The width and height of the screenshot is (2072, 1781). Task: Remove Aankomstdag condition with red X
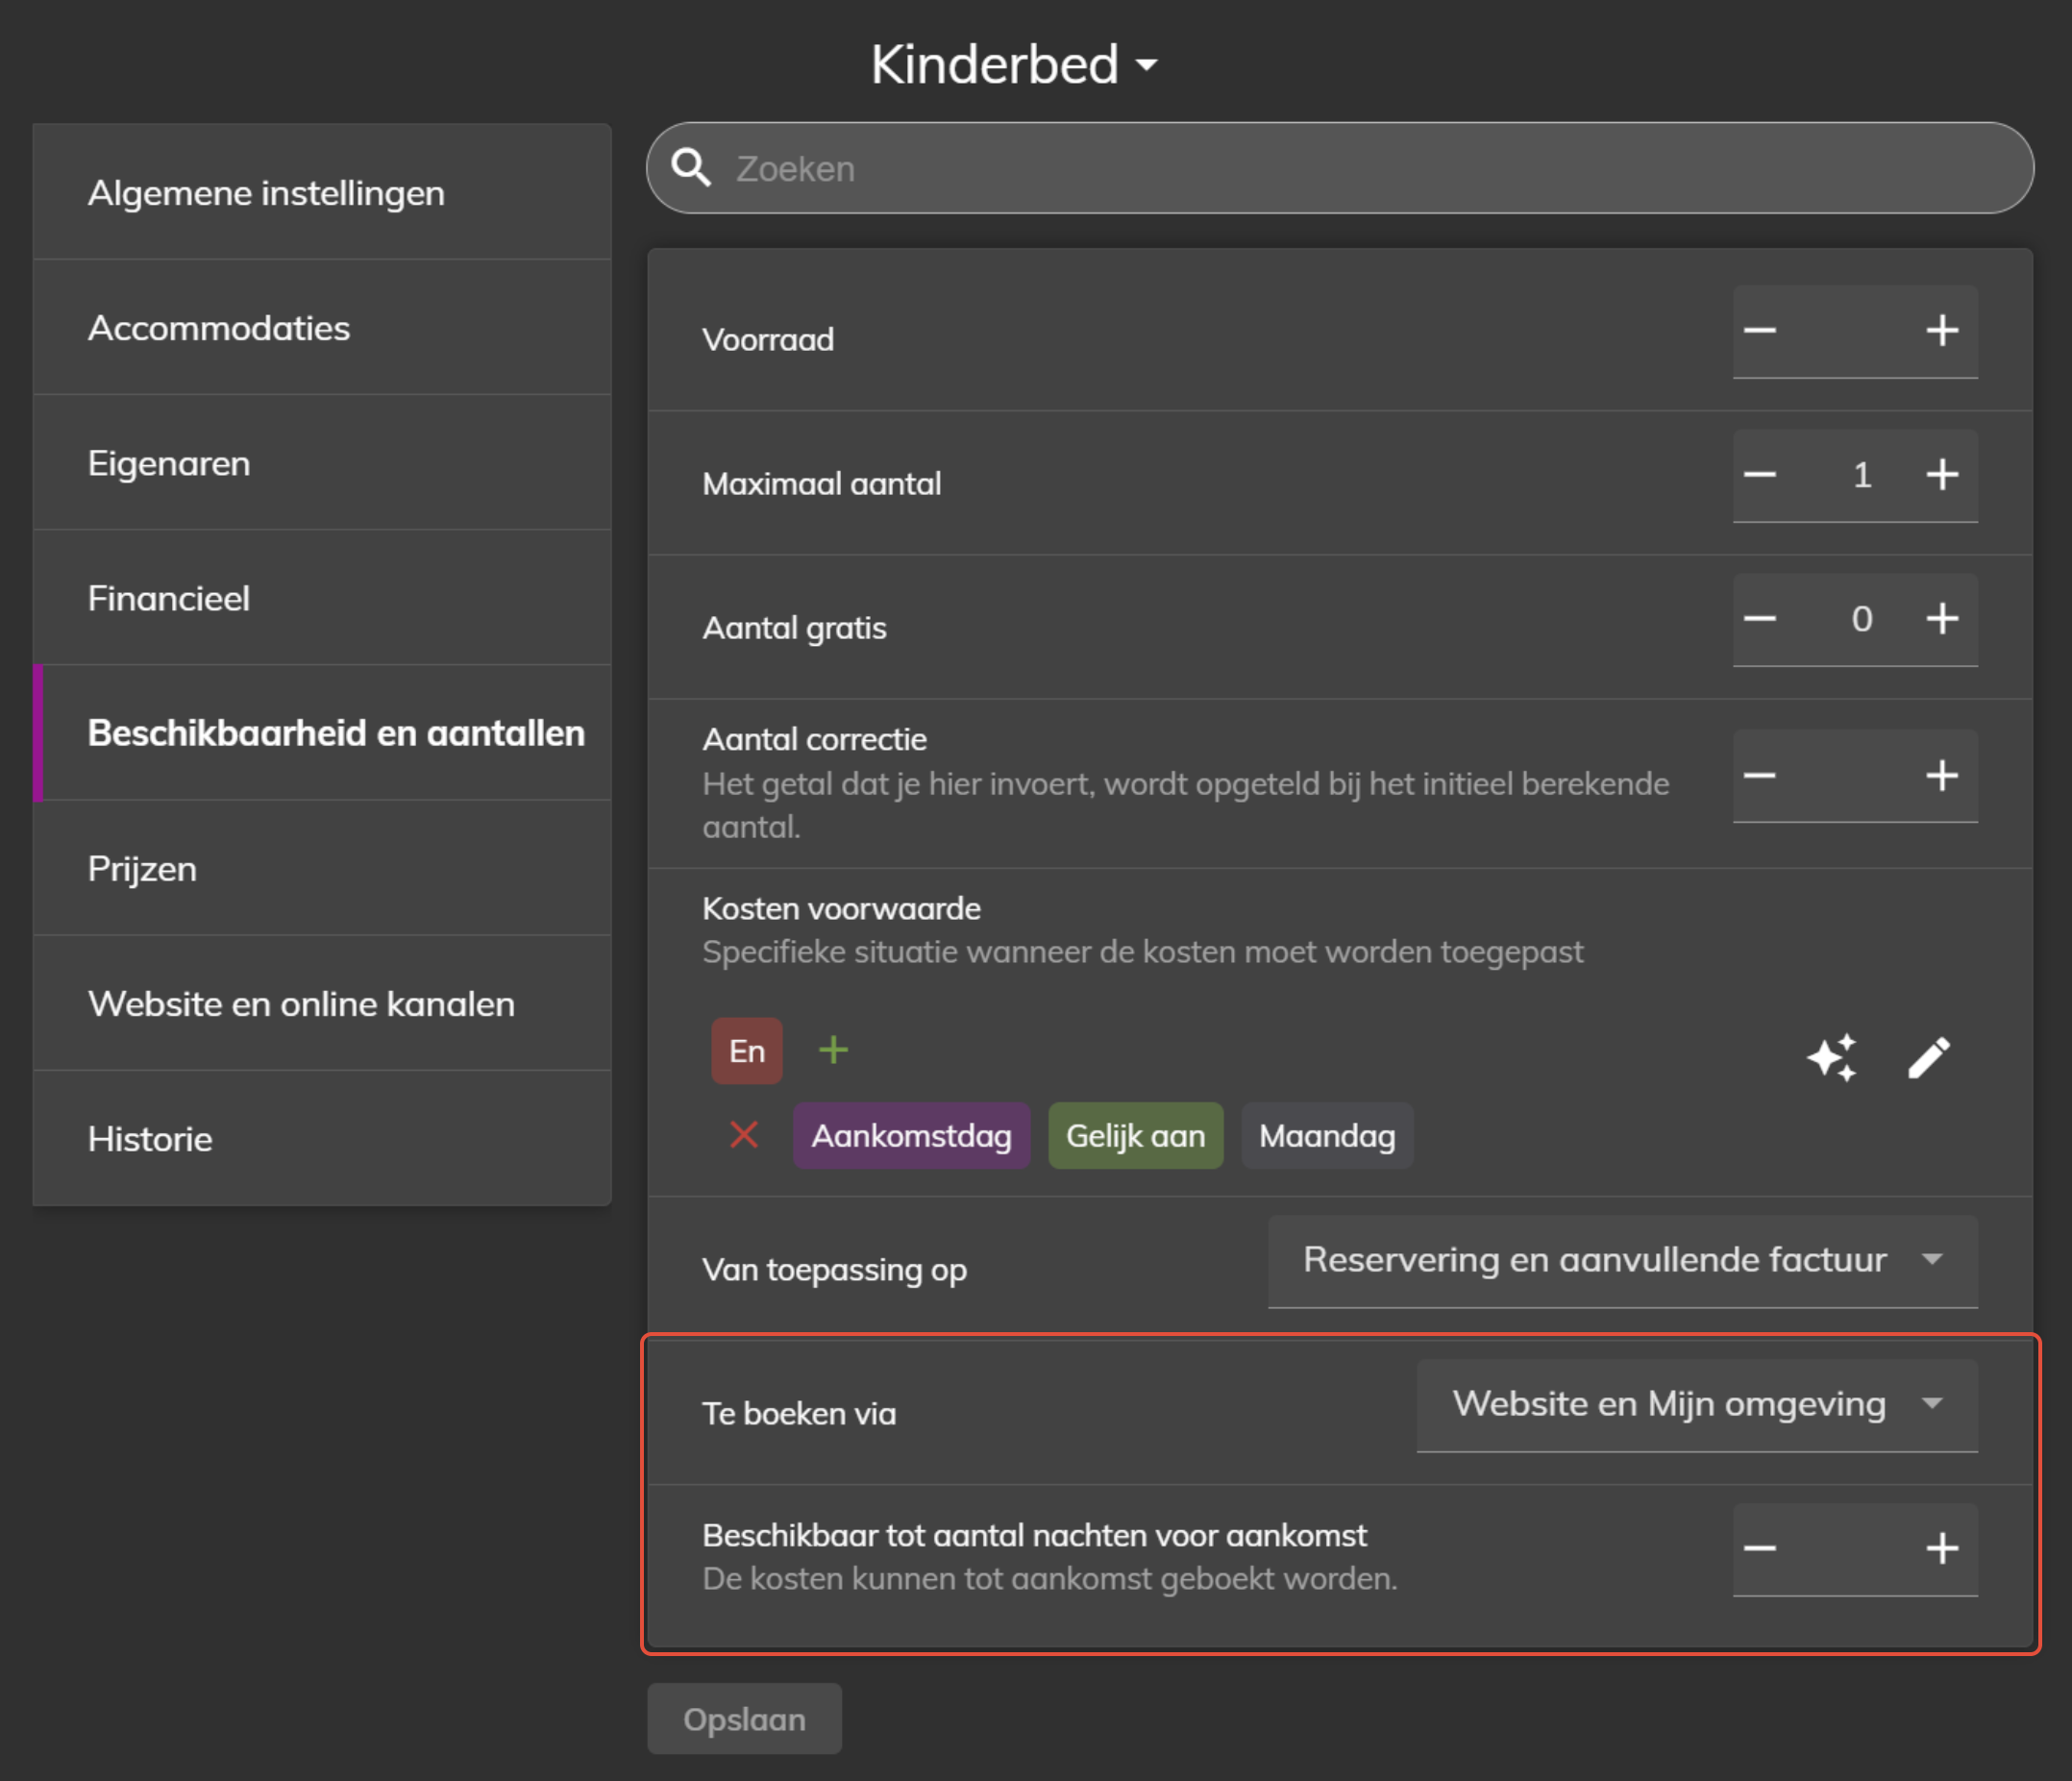(744, 1135)
